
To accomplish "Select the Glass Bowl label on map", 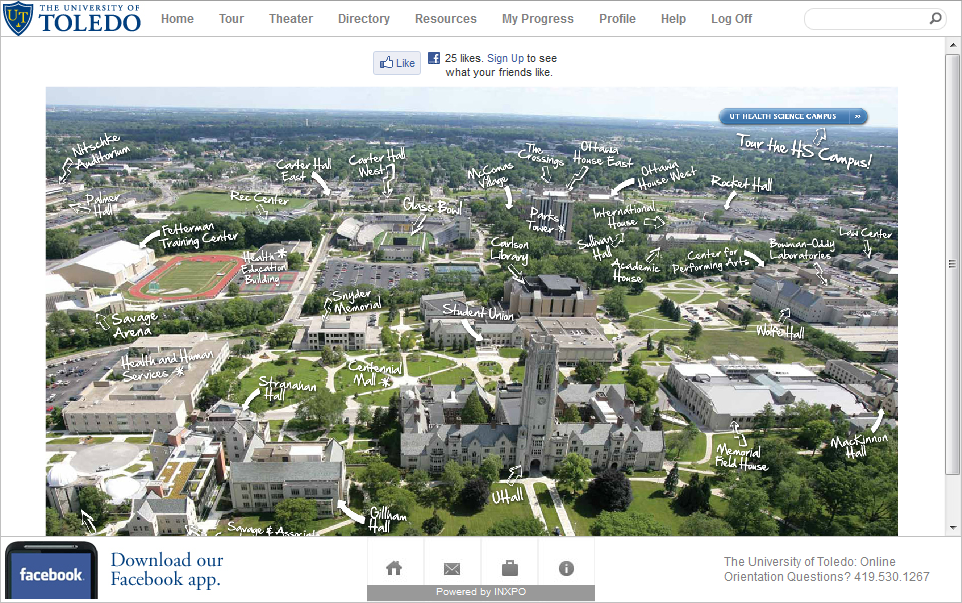I will pyautogui.click(x=432, y=205).
